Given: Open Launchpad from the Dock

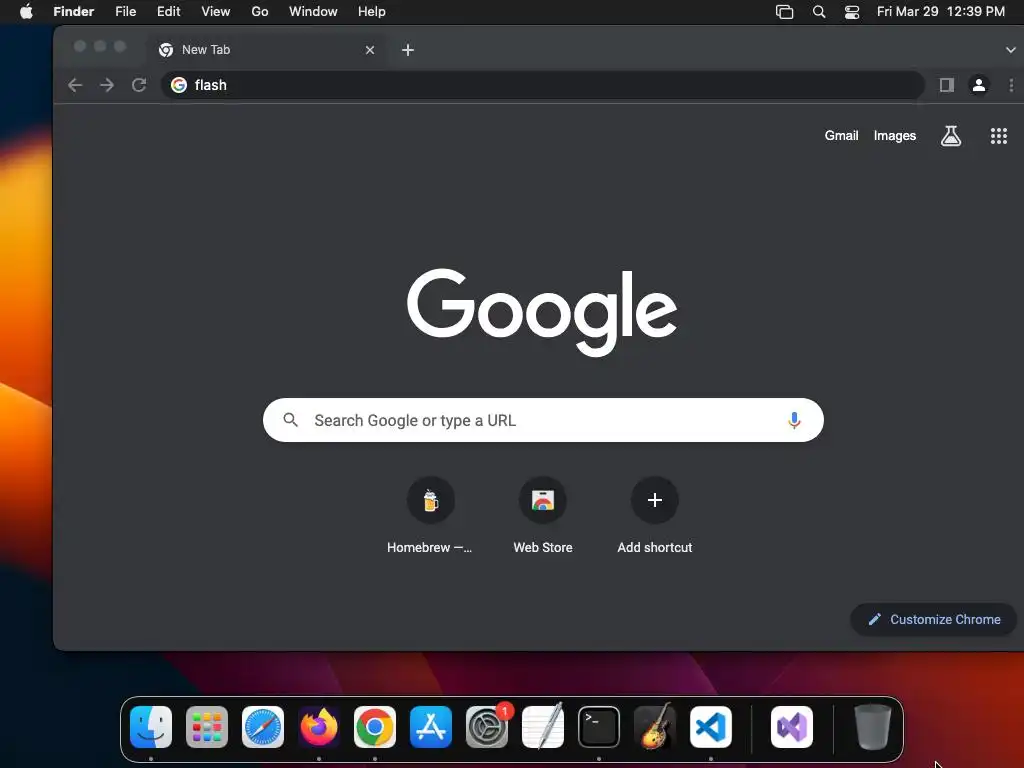Looking at the screenshot, I should pos(207,727).
